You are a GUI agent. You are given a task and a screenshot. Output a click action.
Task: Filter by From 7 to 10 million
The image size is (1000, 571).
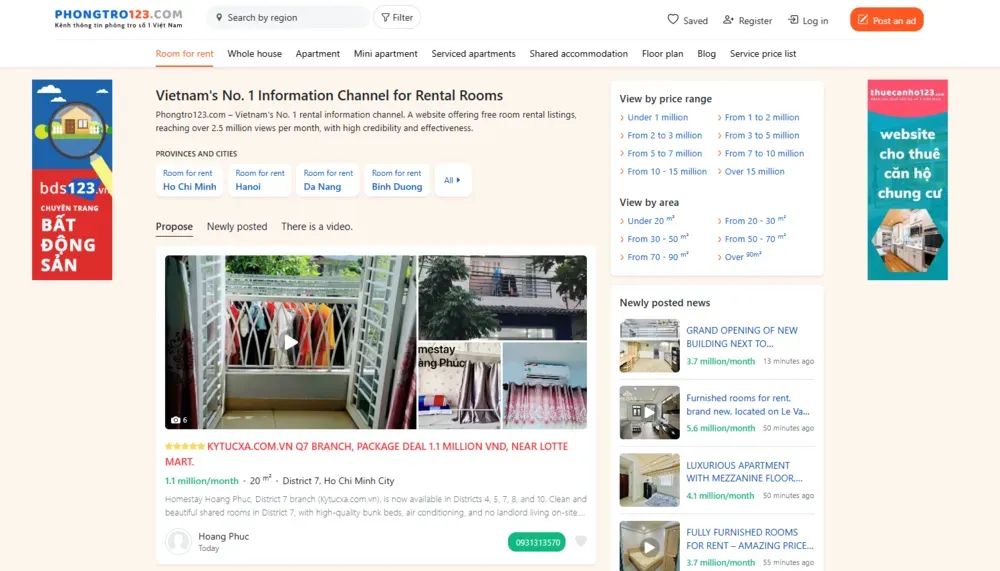[x=764, y=153]
